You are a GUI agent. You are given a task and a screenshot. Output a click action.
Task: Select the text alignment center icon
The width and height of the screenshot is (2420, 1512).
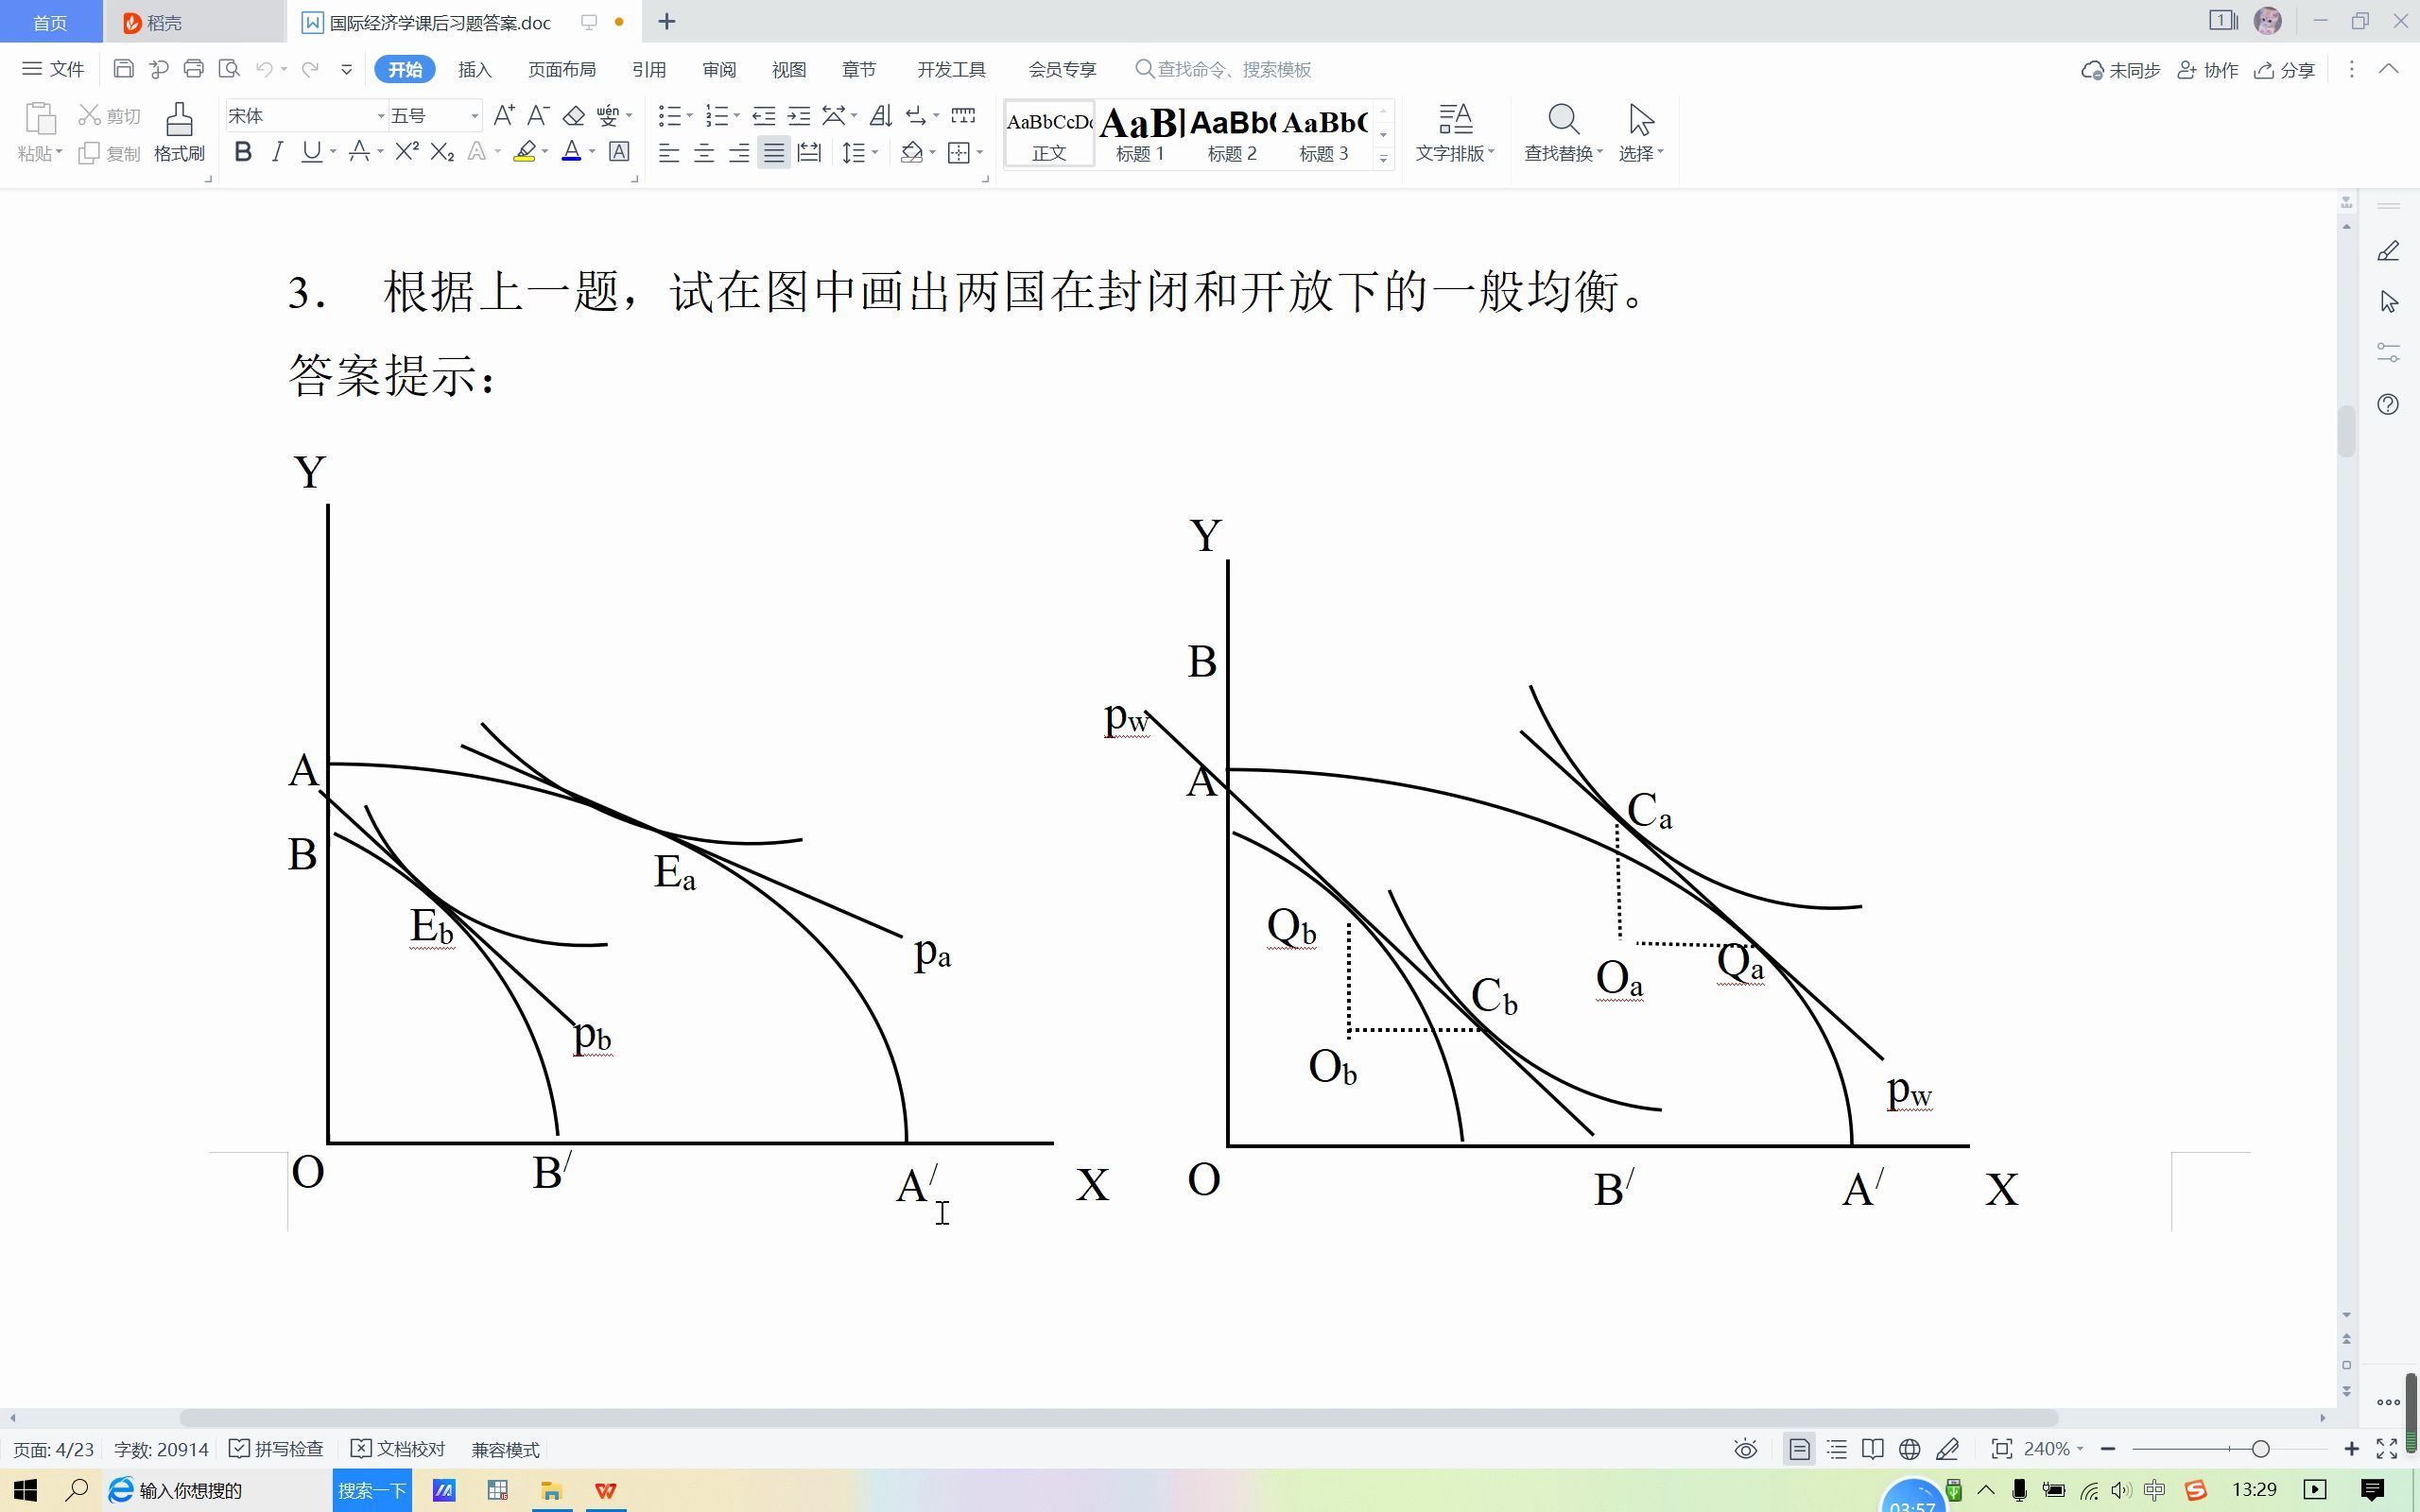[x=704, y=153]
